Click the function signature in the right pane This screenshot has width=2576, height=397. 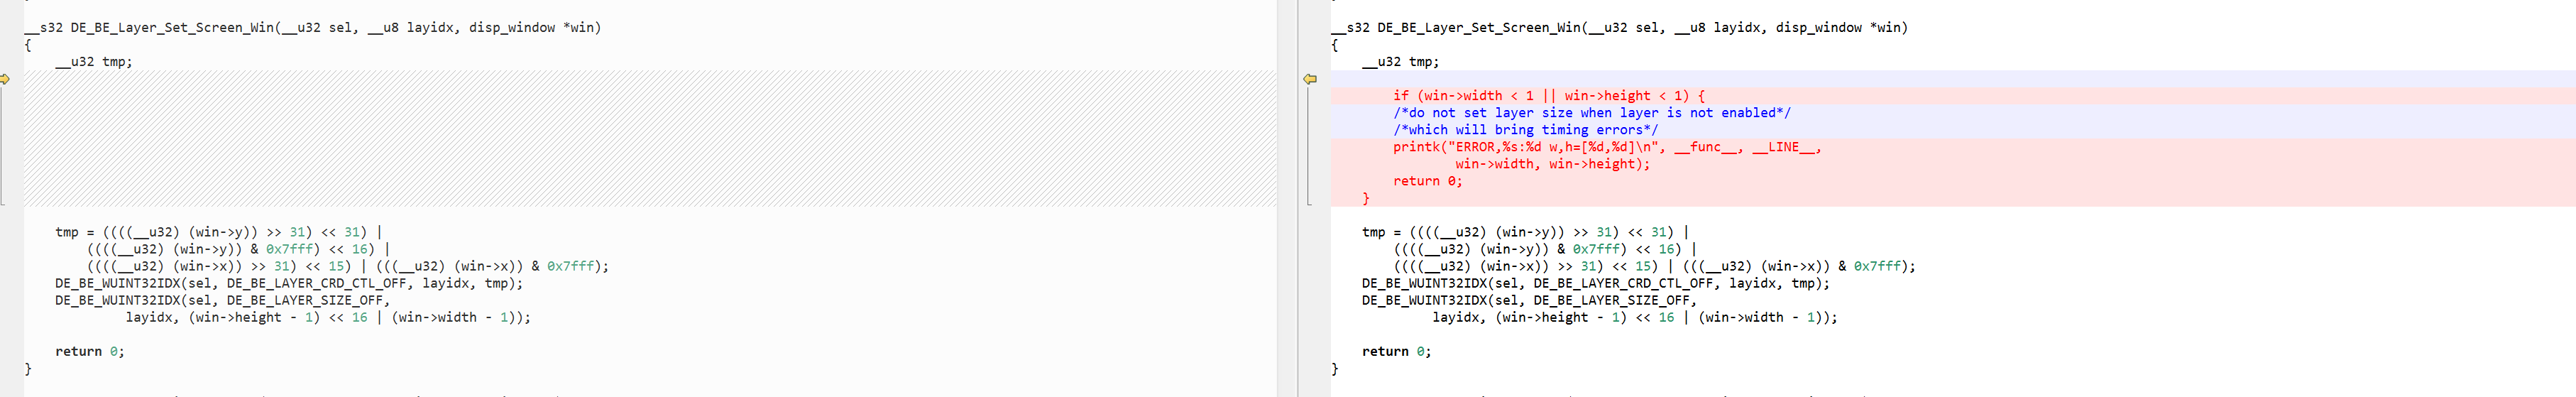[1620, 28]
